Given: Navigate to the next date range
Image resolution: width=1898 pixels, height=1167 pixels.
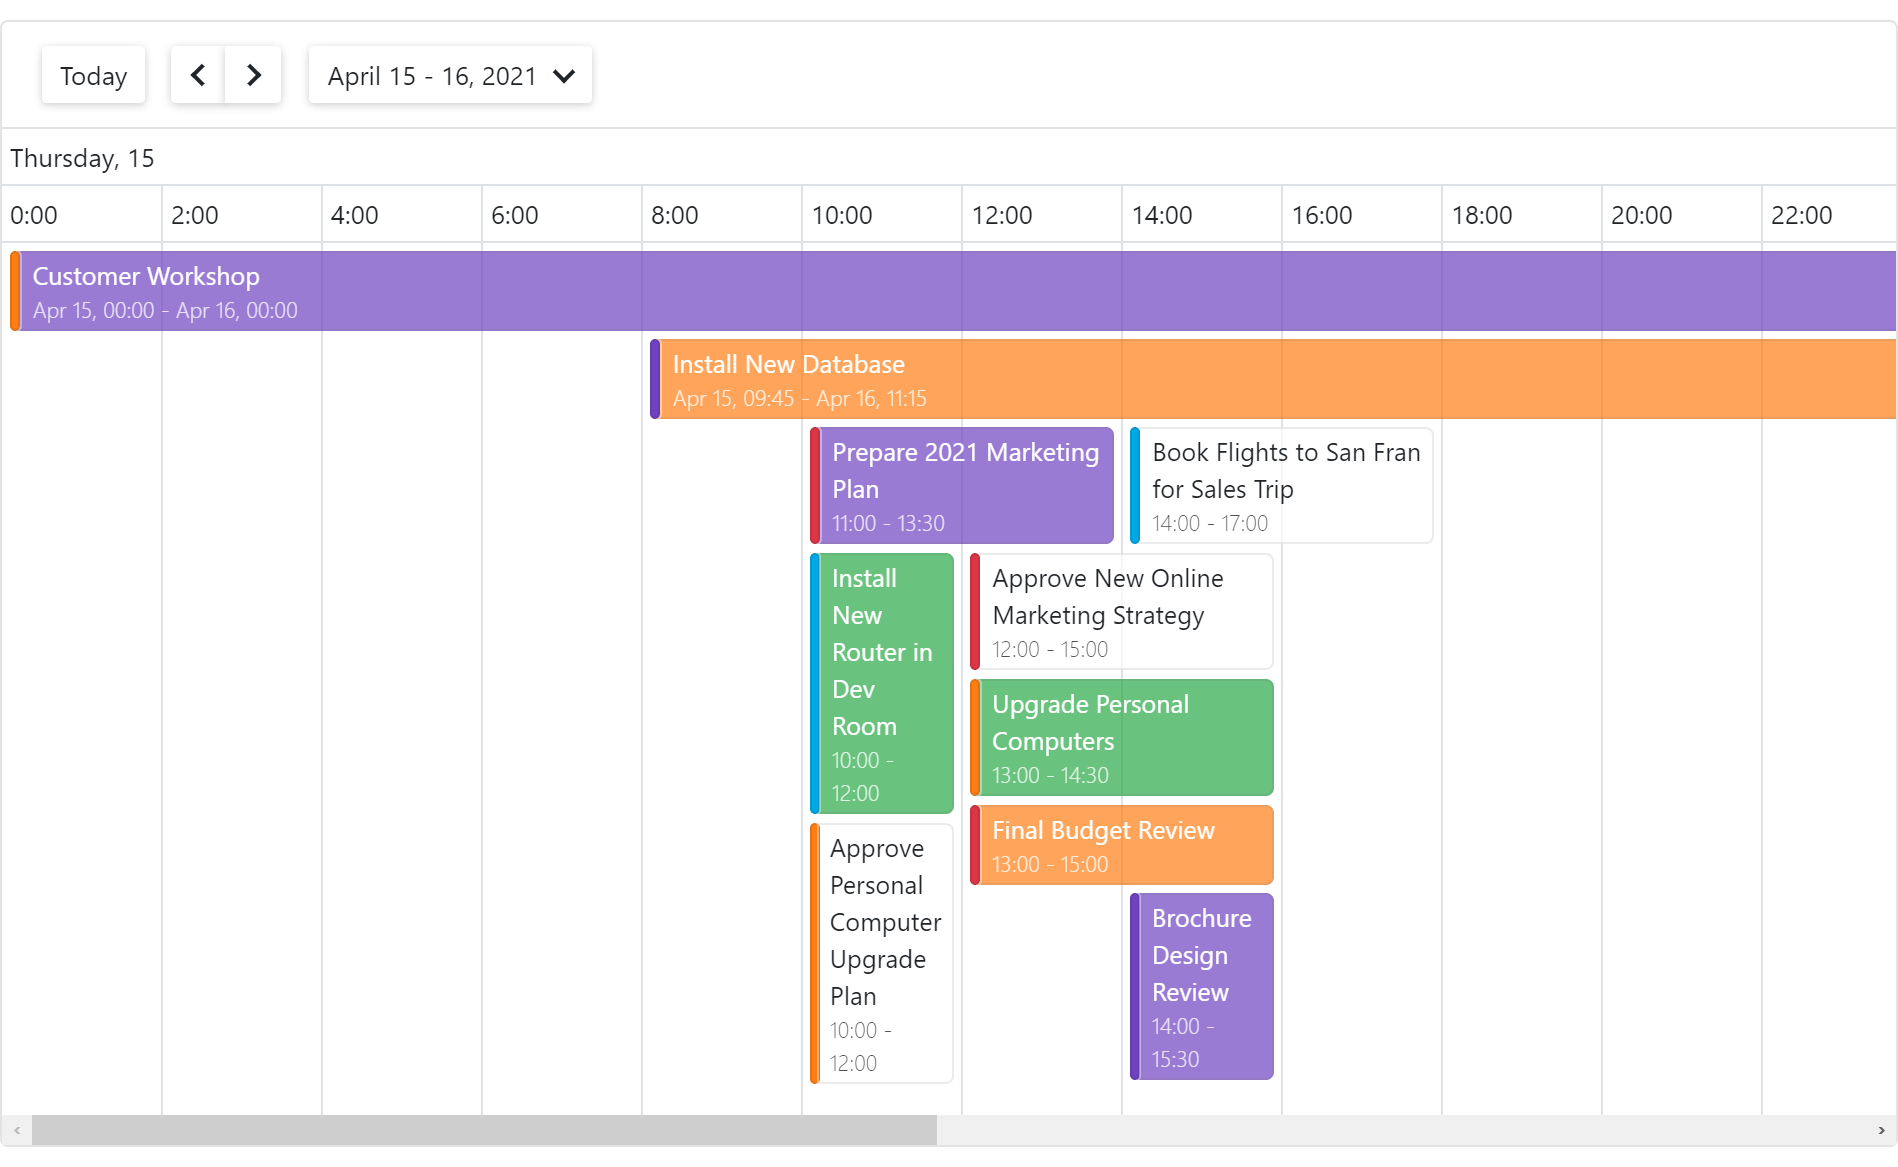Looking at the screenshot, I should point(253,75).
